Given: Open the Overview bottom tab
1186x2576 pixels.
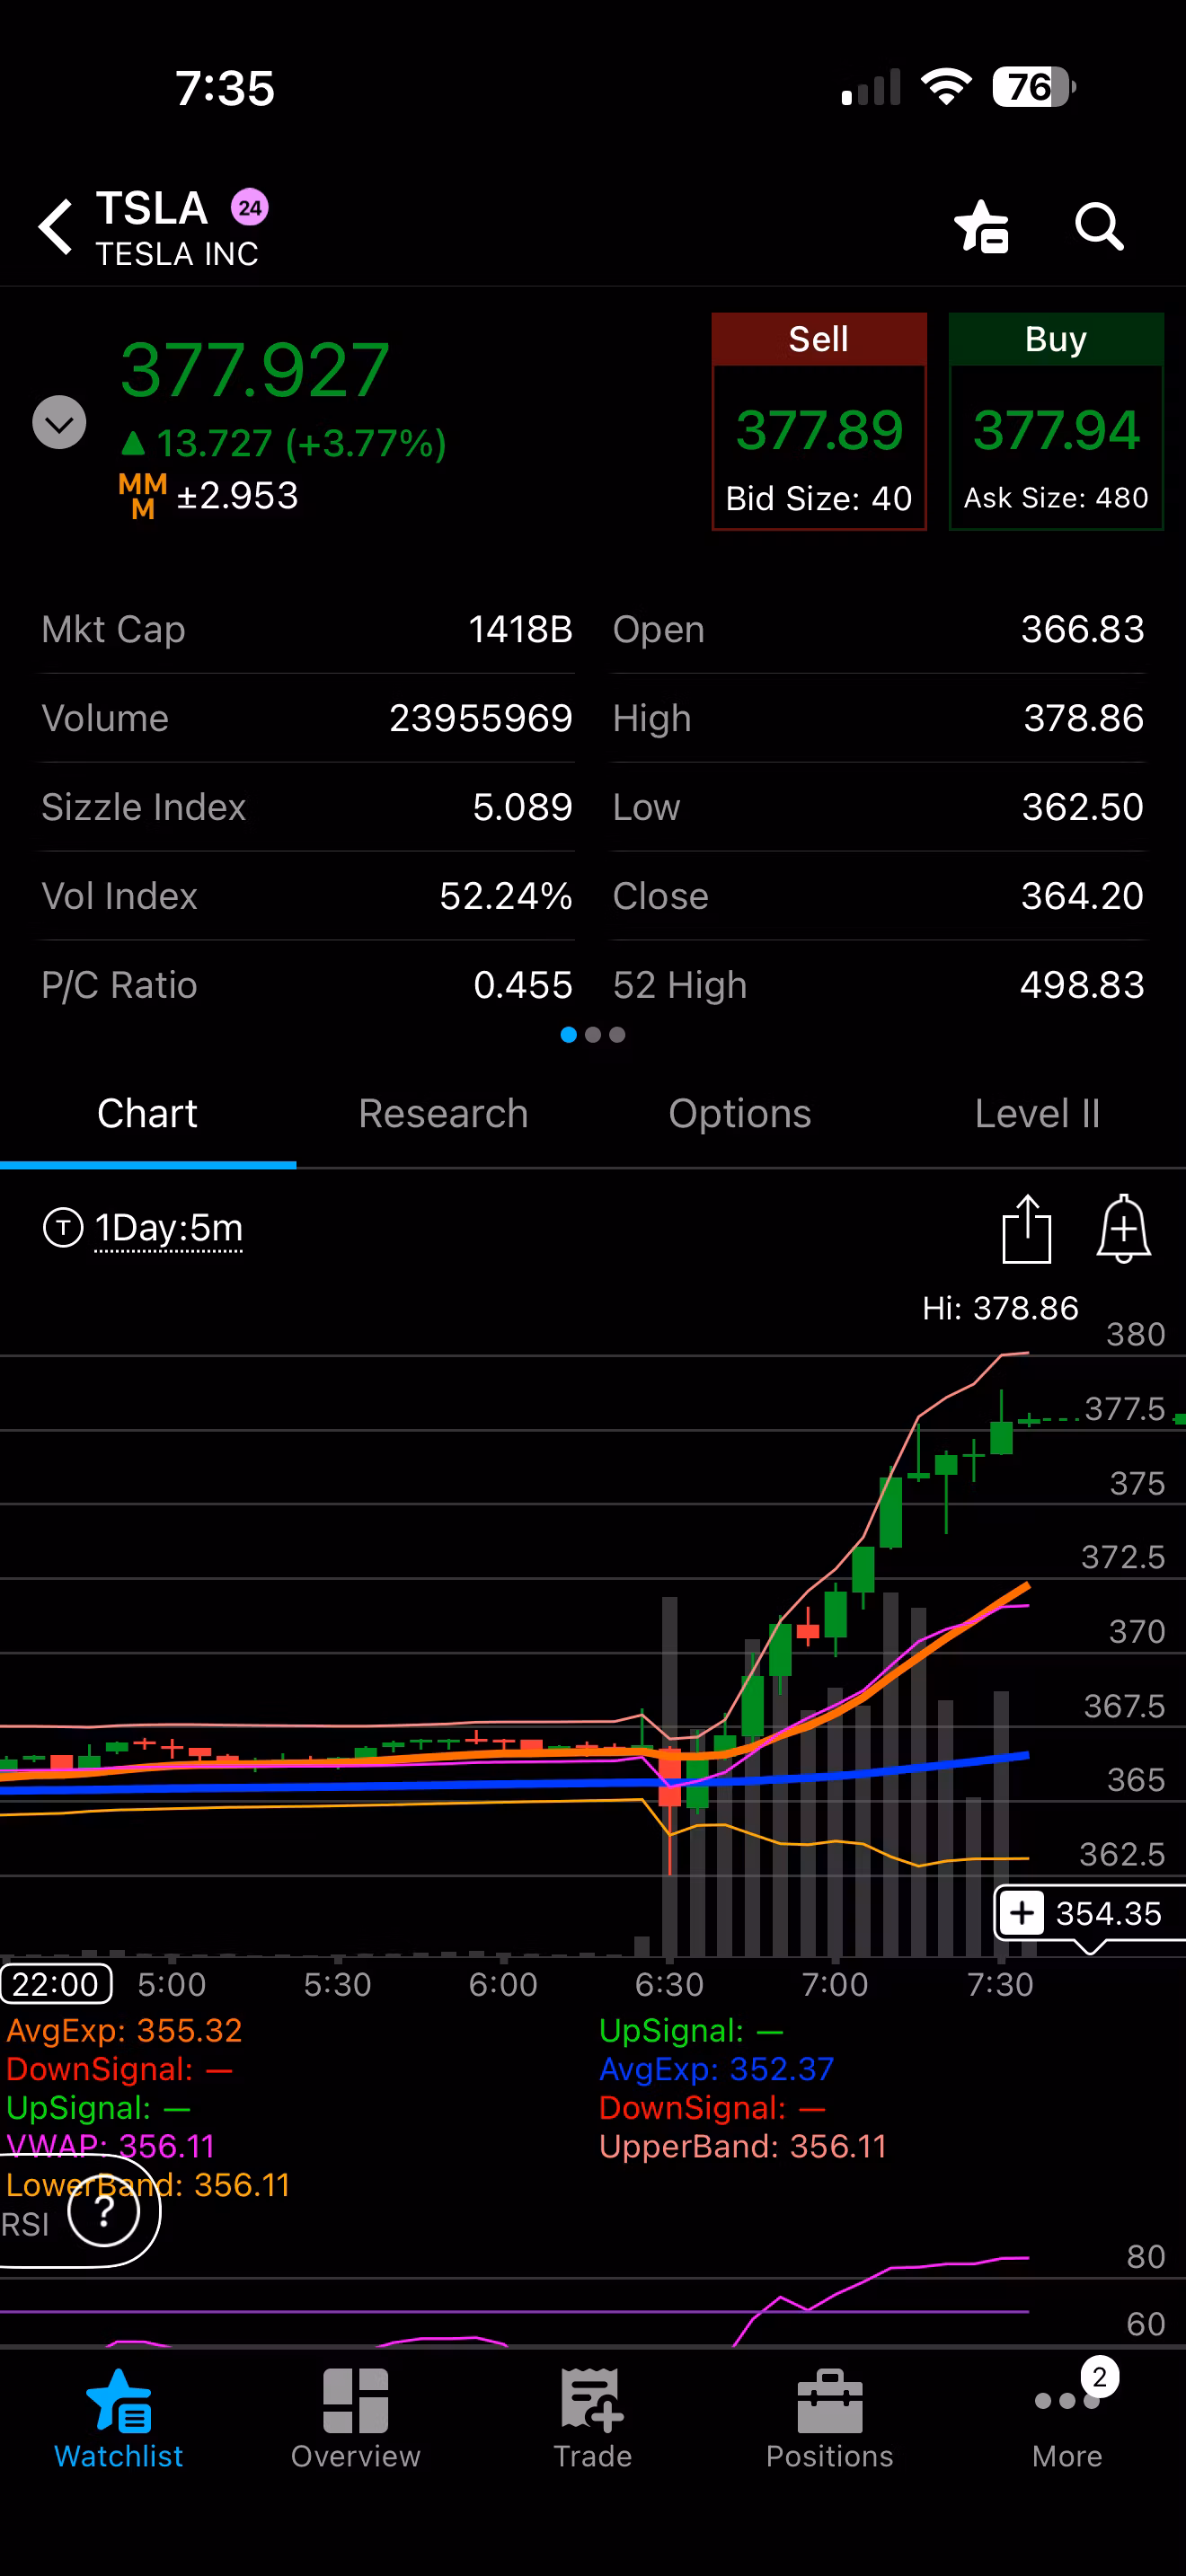Looking at the screenshot, I should pyautogui.click(x=356, y=2420).
